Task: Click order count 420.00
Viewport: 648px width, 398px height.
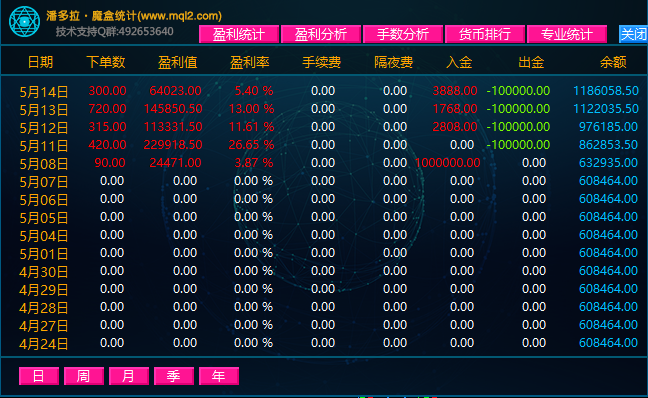Action: 107,145
